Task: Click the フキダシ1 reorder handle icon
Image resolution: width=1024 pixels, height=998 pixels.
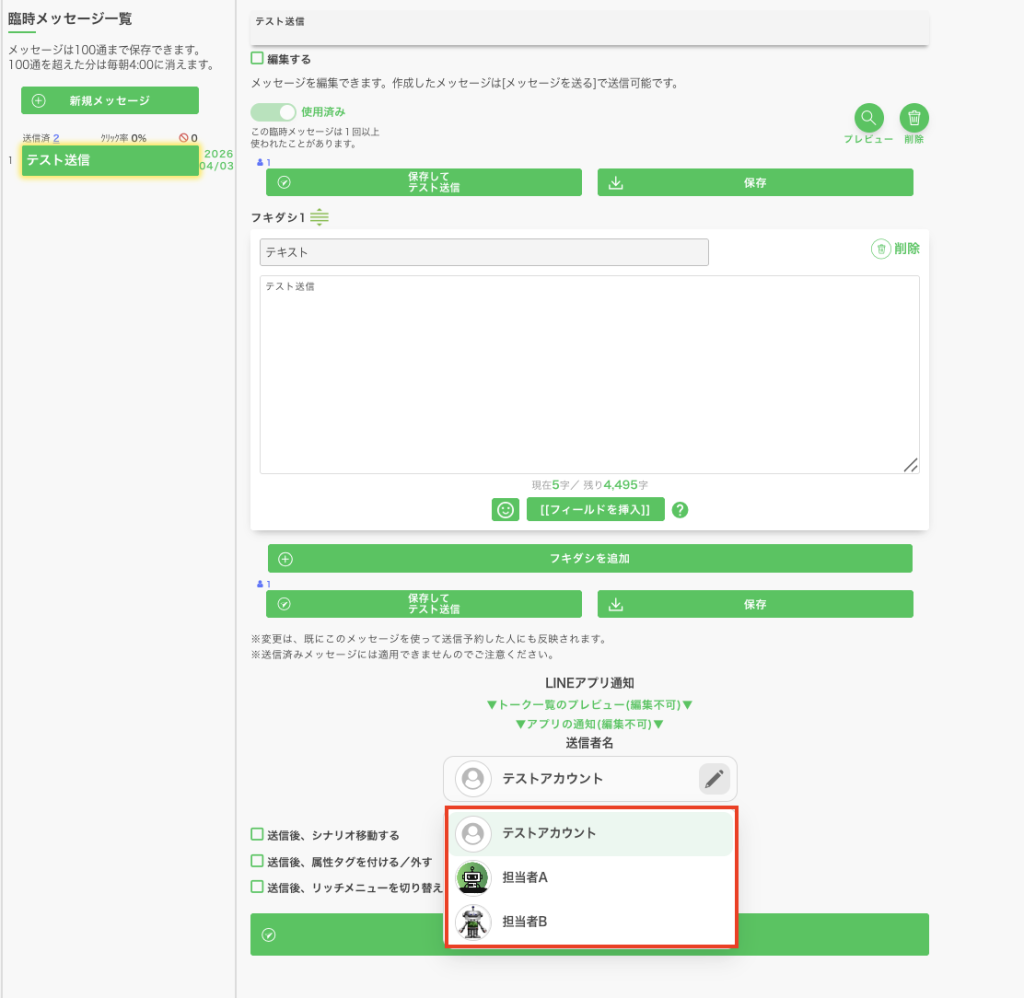Action: pyautogui.click(x=319, y=217)
